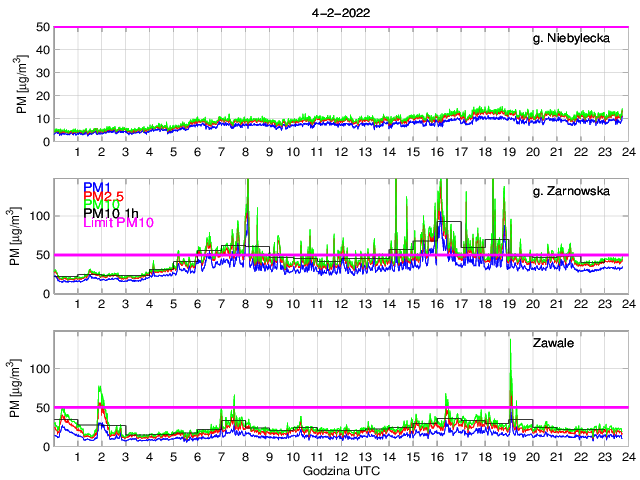The width and height of the screenshot is (640, 480).
Task: Click the Niebylecka panel PM y-axis label
Action: tap(22, 84)
